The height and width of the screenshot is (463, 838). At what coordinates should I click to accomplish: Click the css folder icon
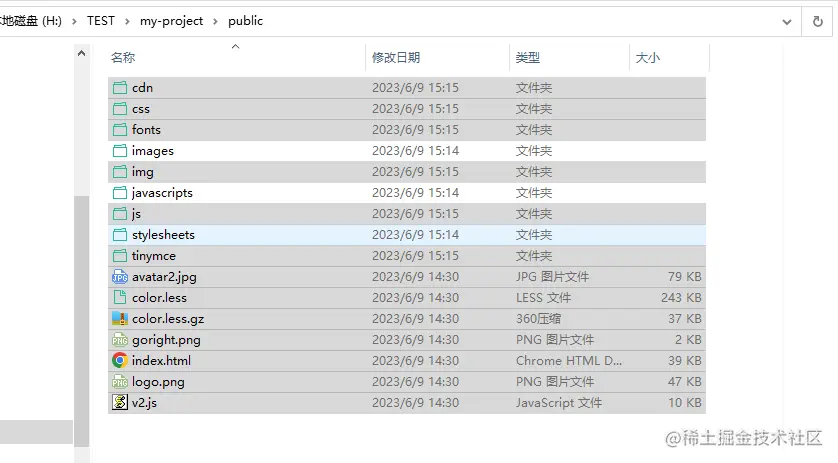click(x=120, y=109)
